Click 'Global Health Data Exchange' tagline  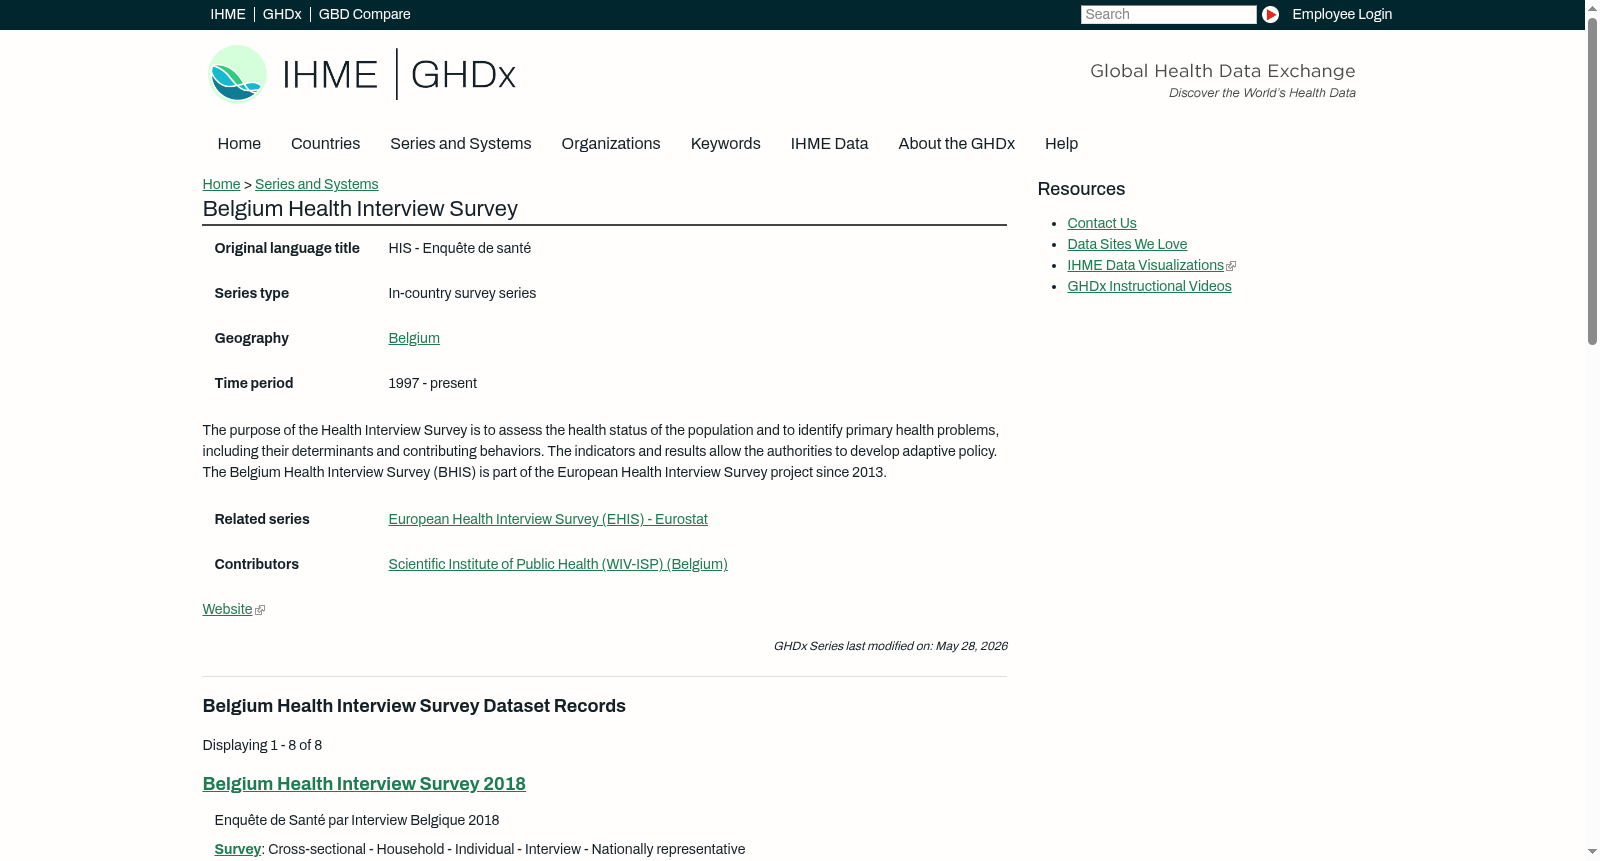(1222, 71)
